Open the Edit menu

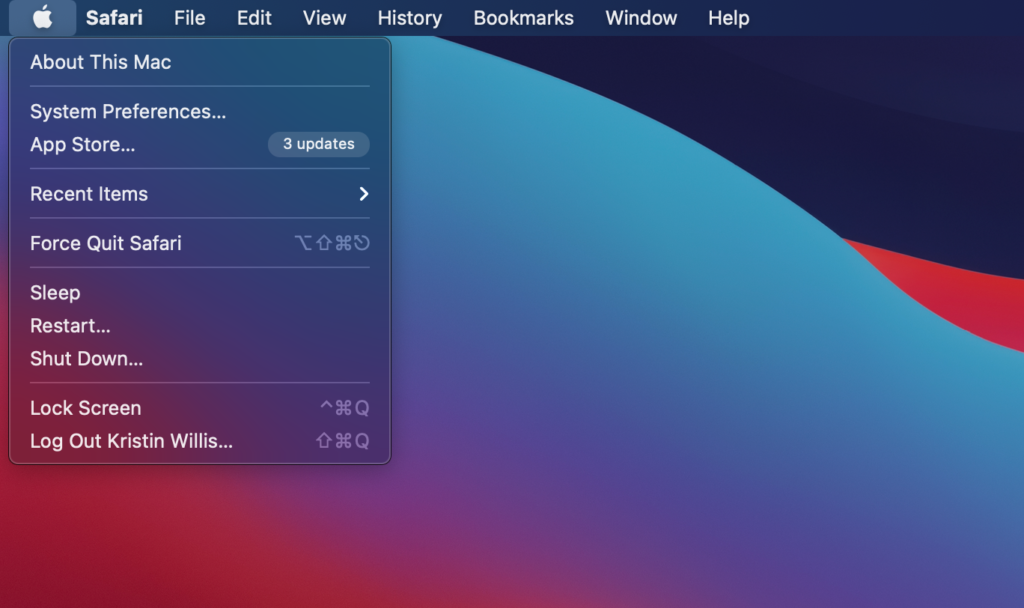point(254,18)
